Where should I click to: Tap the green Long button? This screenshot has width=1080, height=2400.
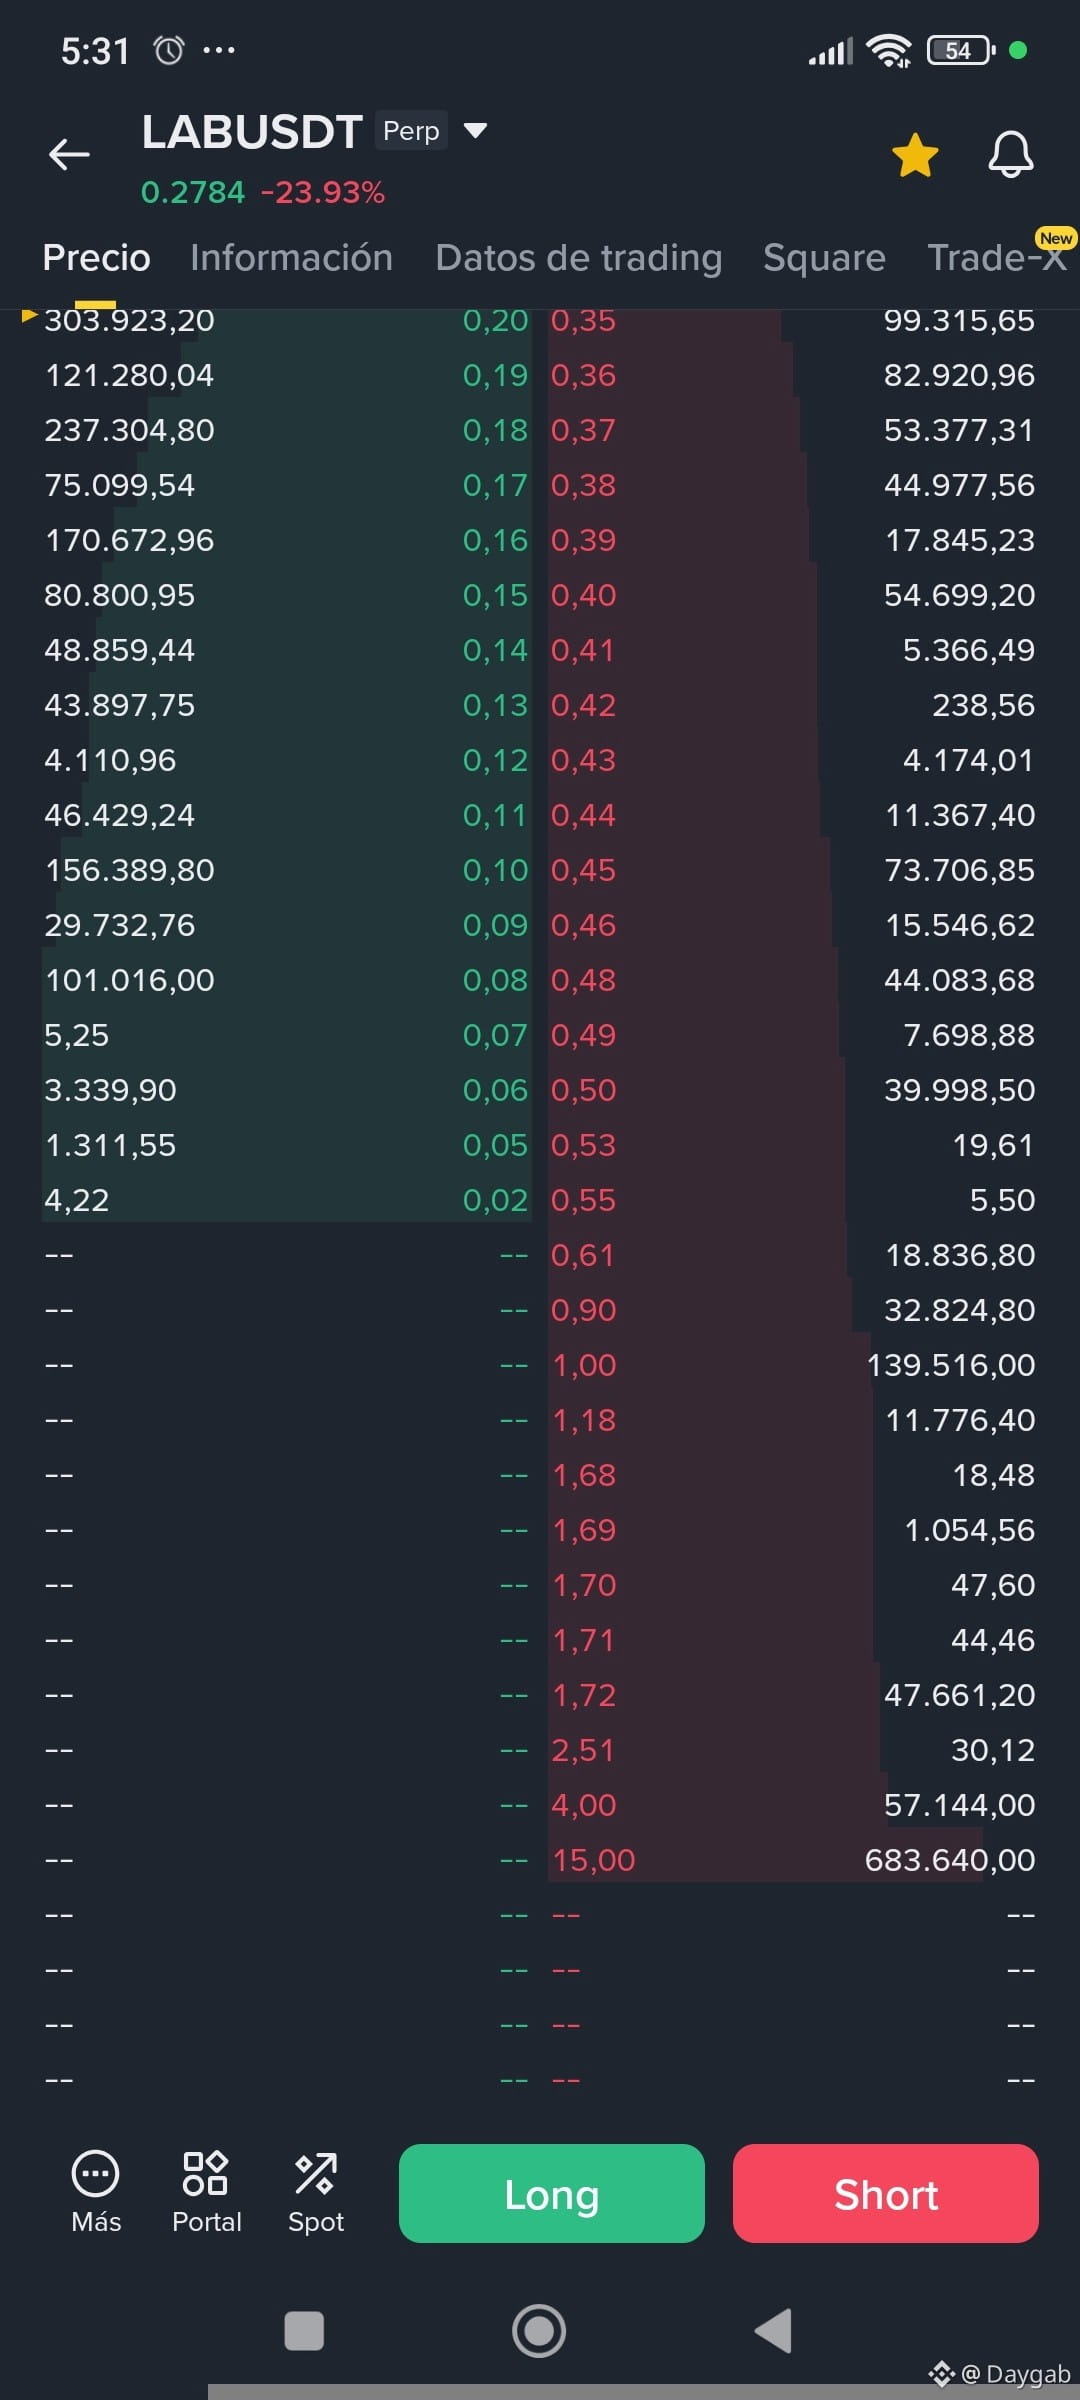[552, 2194]
